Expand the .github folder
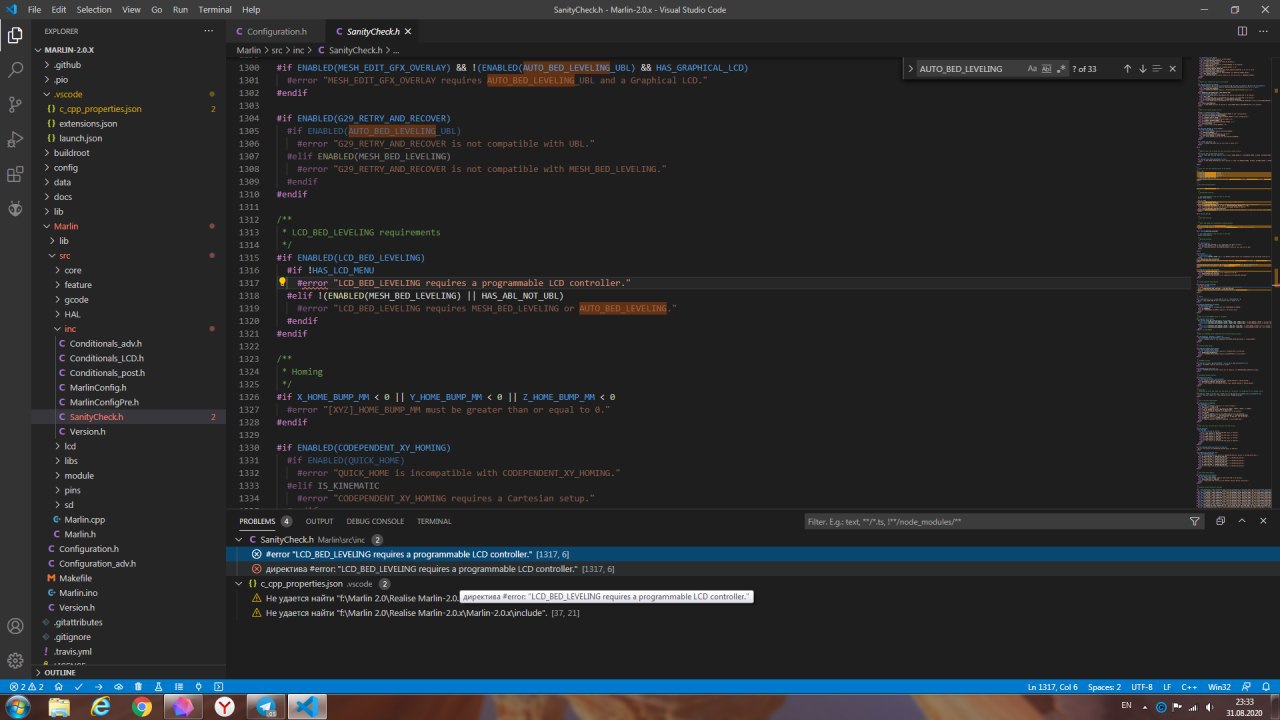The image size is (1280, 720). click(68, 65)
